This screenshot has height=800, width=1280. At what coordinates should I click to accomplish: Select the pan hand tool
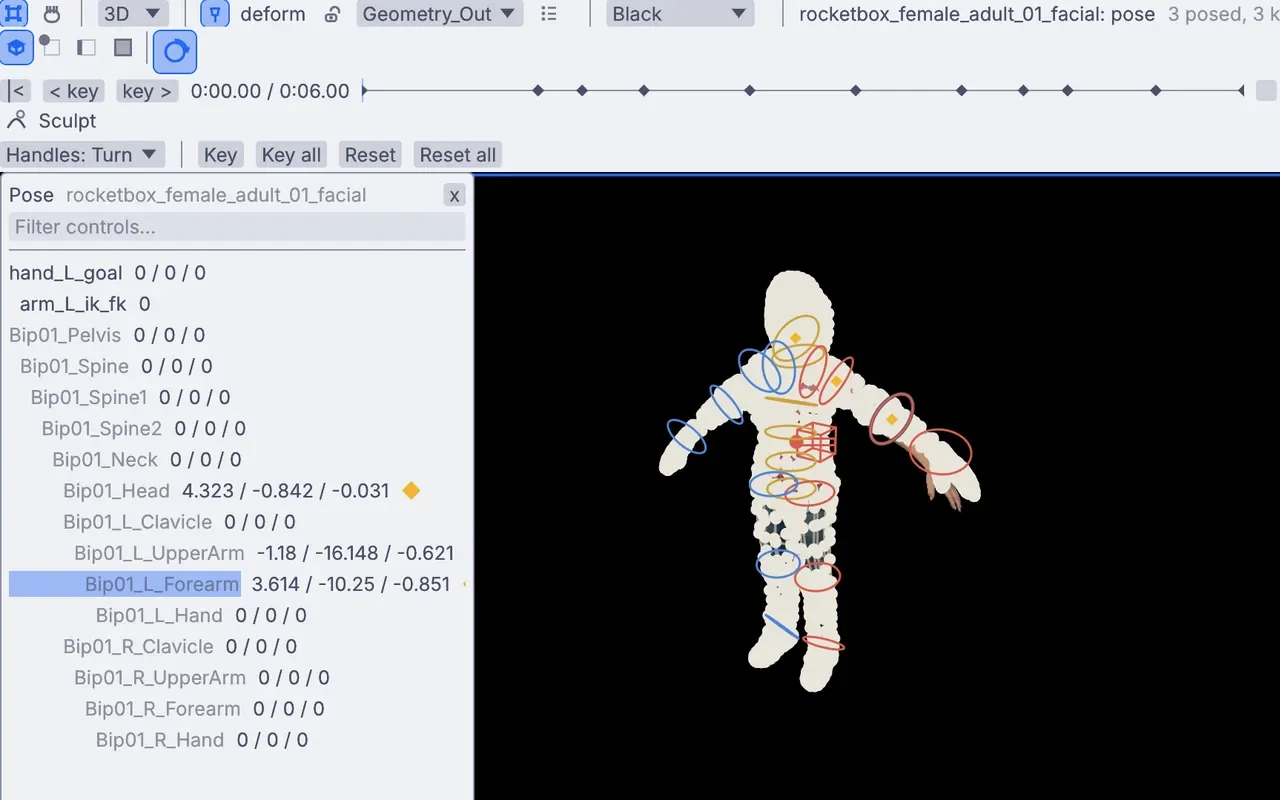pyautogui.click(x=51, y=14)
